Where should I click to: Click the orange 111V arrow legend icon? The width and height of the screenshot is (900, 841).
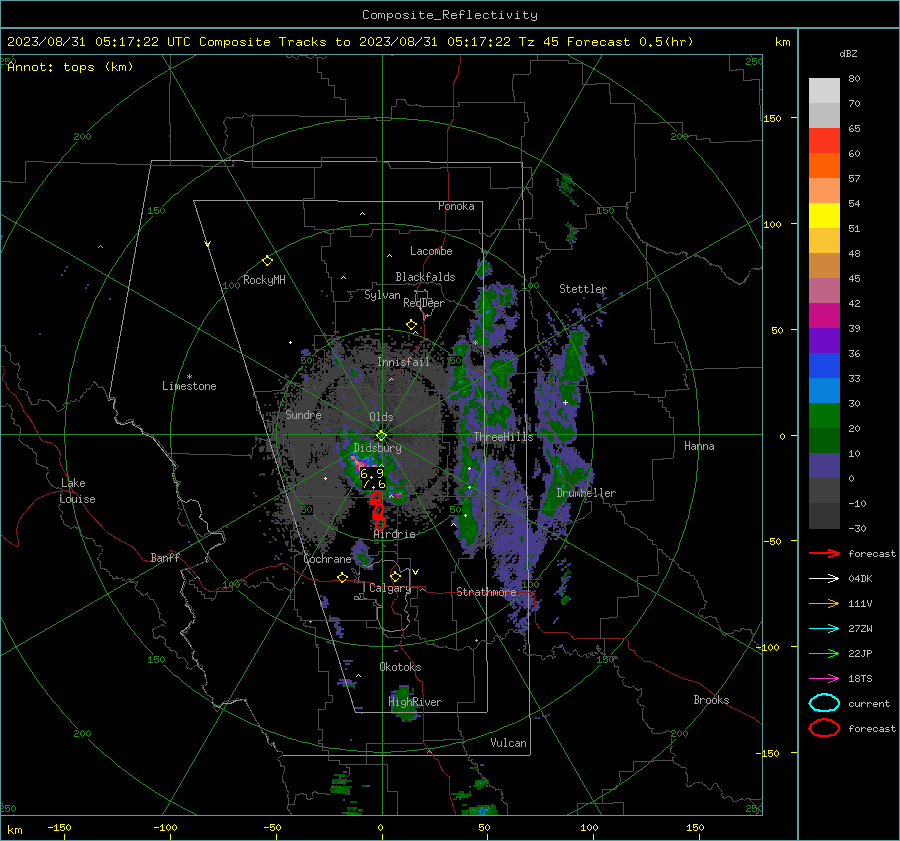[x=824, y=603]
